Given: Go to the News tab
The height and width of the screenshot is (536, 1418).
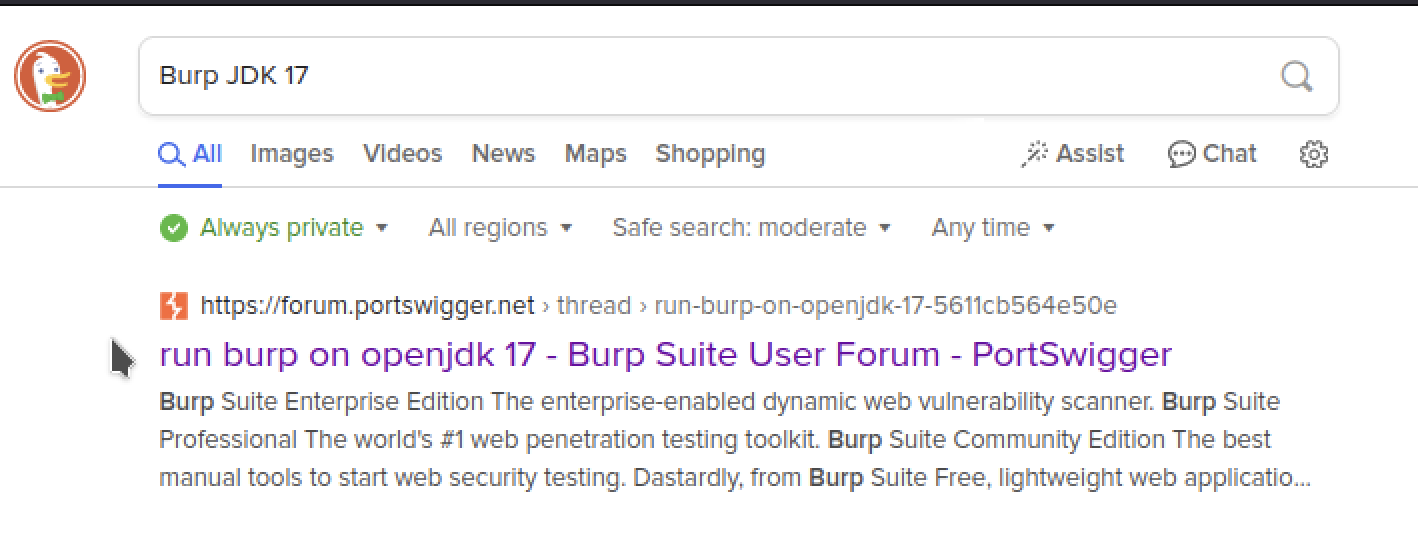Looking at the screenshot, I should [x=503, y=154].
